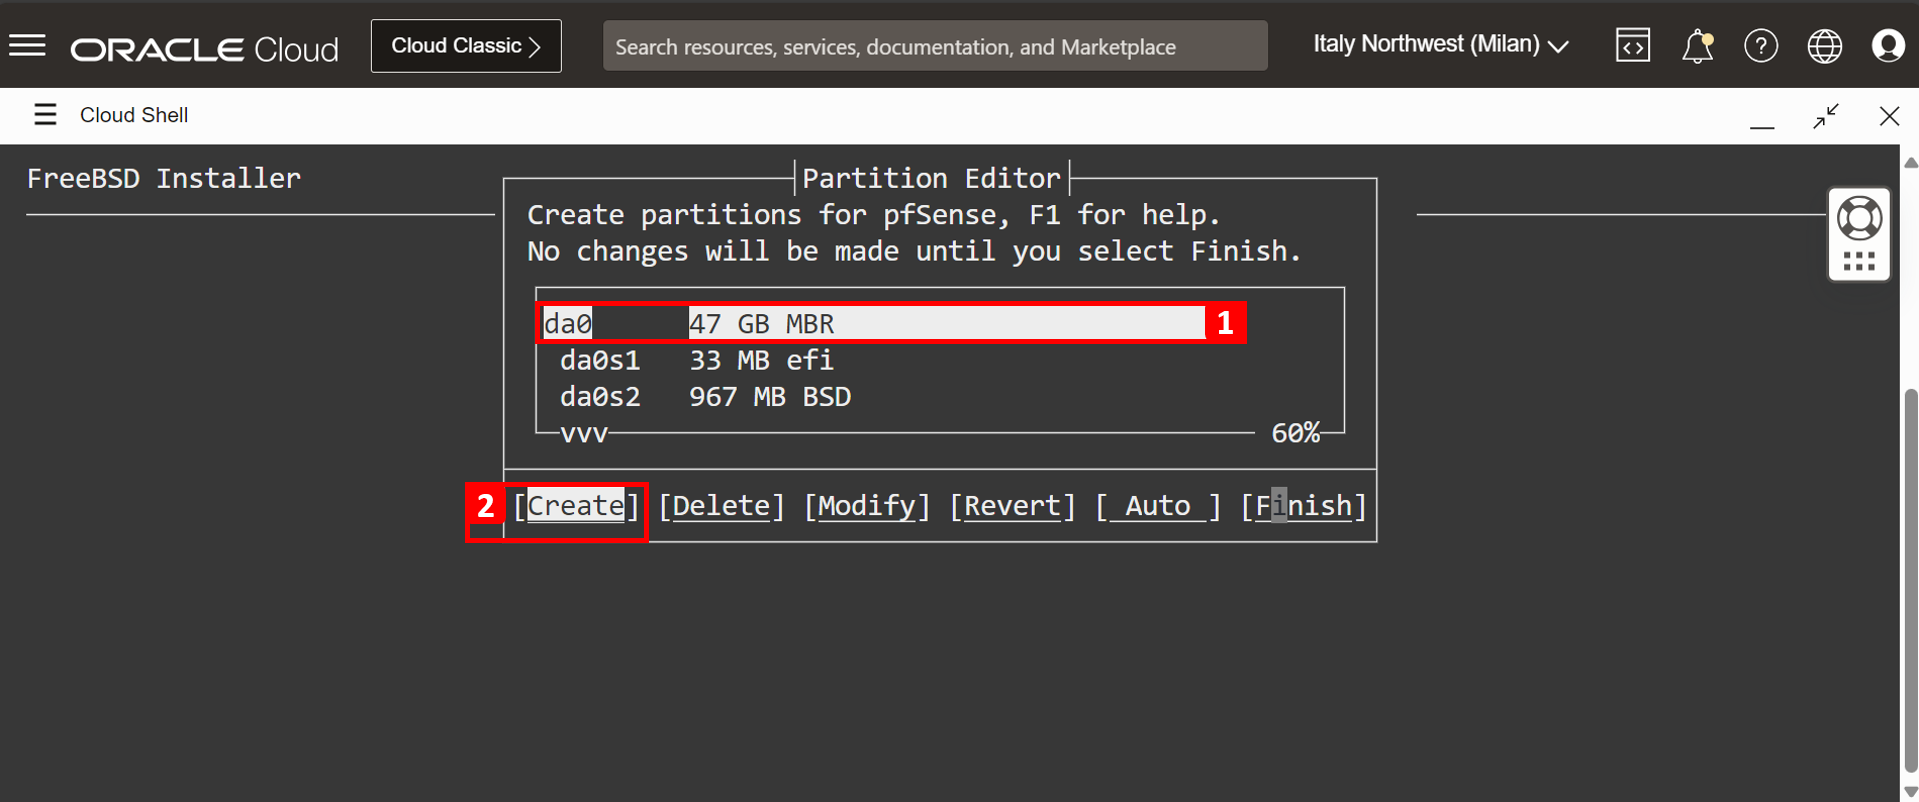Choose the Finish button in Partition Editor
Viewport: 1919px width, 802px height.
[x=1303, y=506]
